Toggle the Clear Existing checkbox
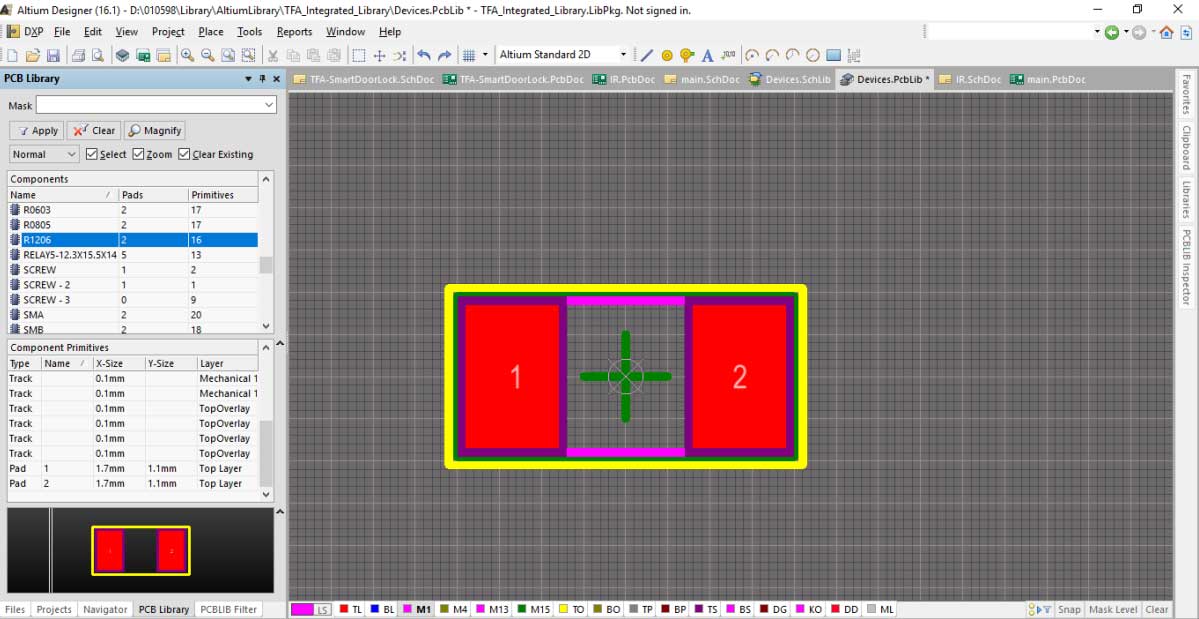Screen dimensions: 1199x619 click(184, 154)
